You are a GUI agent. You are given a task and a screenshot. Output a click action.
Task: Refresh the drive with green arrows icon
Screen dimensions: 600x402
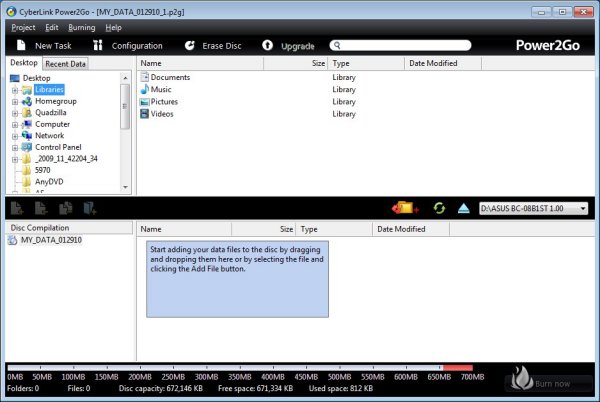click(439, 208)
